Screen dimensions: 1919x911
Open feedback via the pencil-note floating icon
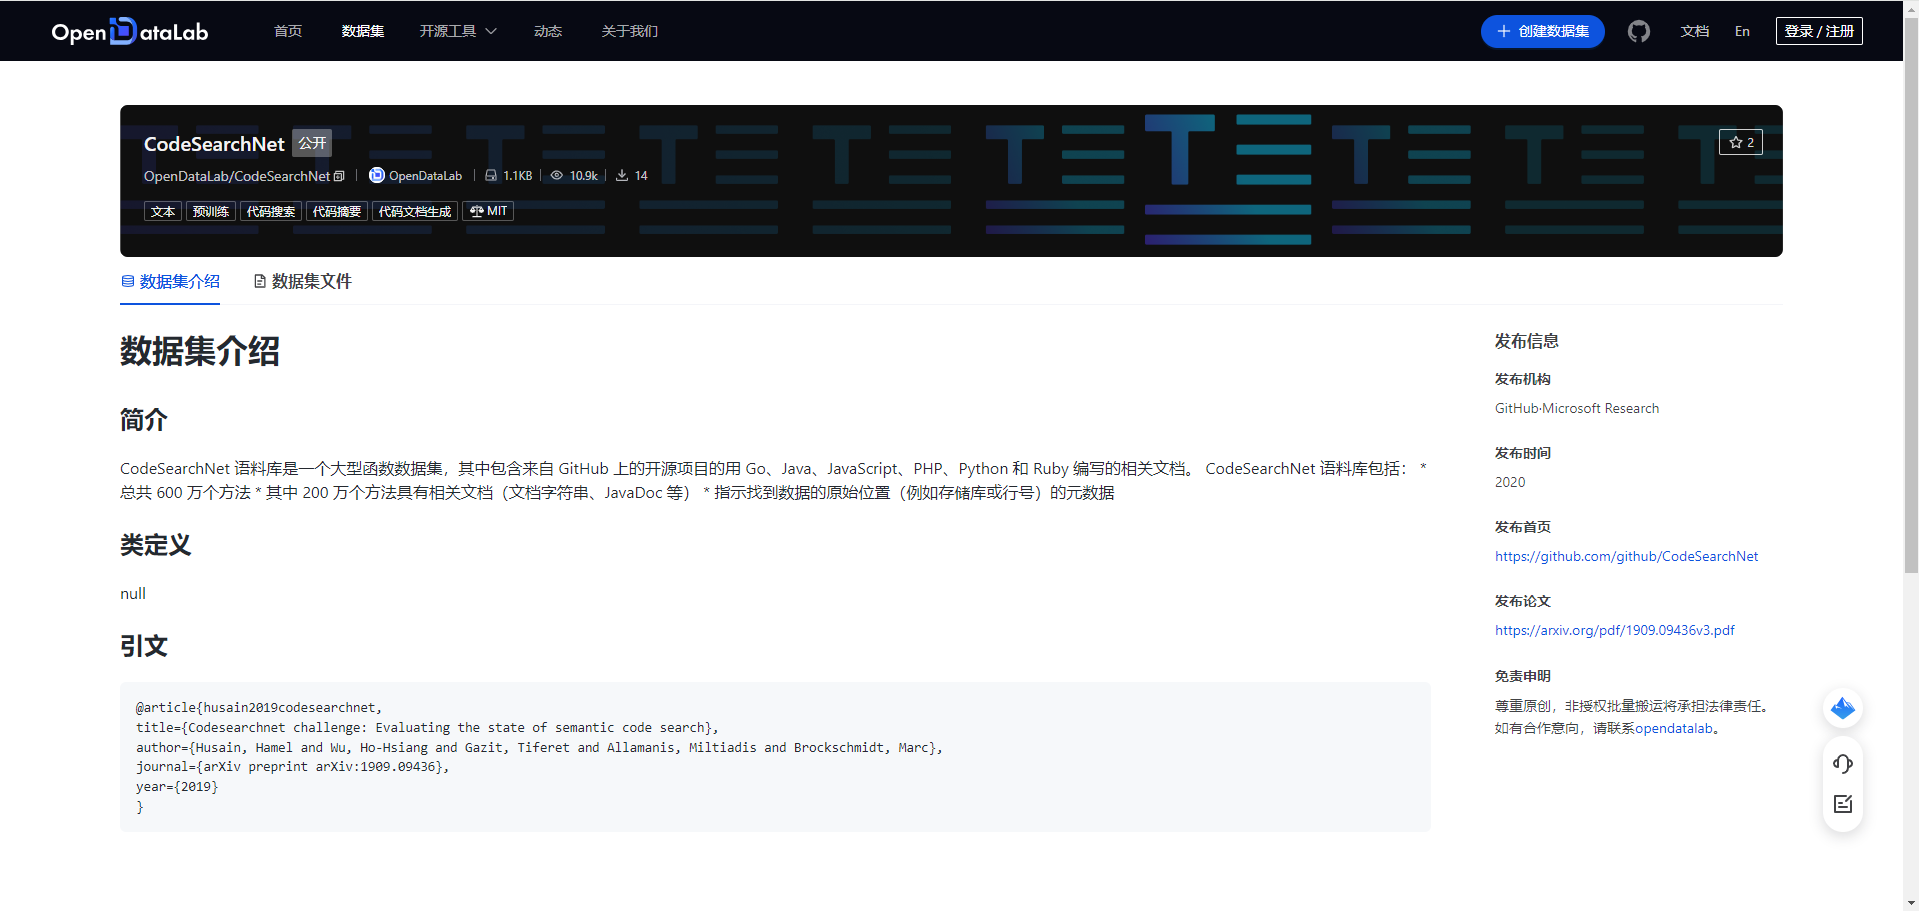click(x=1842, y=803)
